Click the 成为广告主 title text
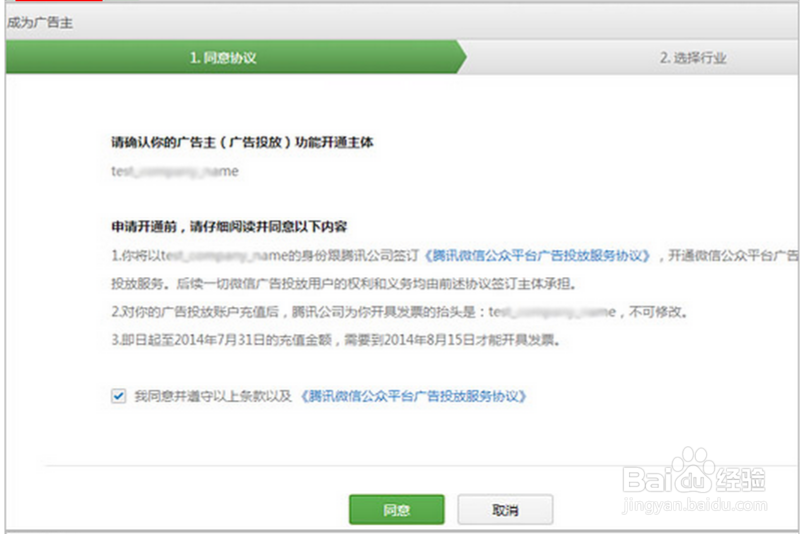This screenshot has height=534, width=812. 39,23
